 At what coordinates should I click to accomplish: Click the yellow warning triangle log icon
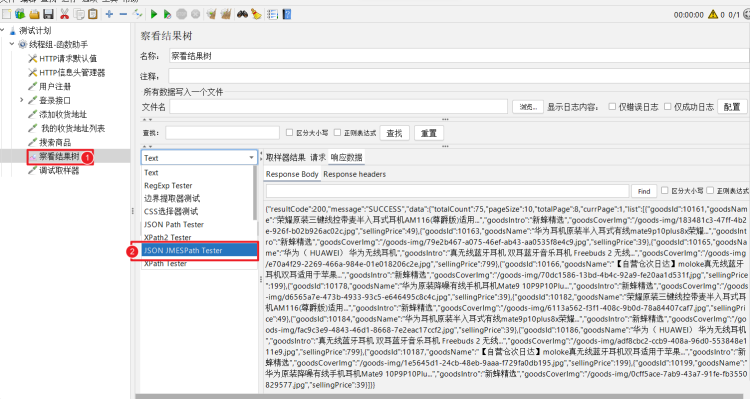coord(713,14)
